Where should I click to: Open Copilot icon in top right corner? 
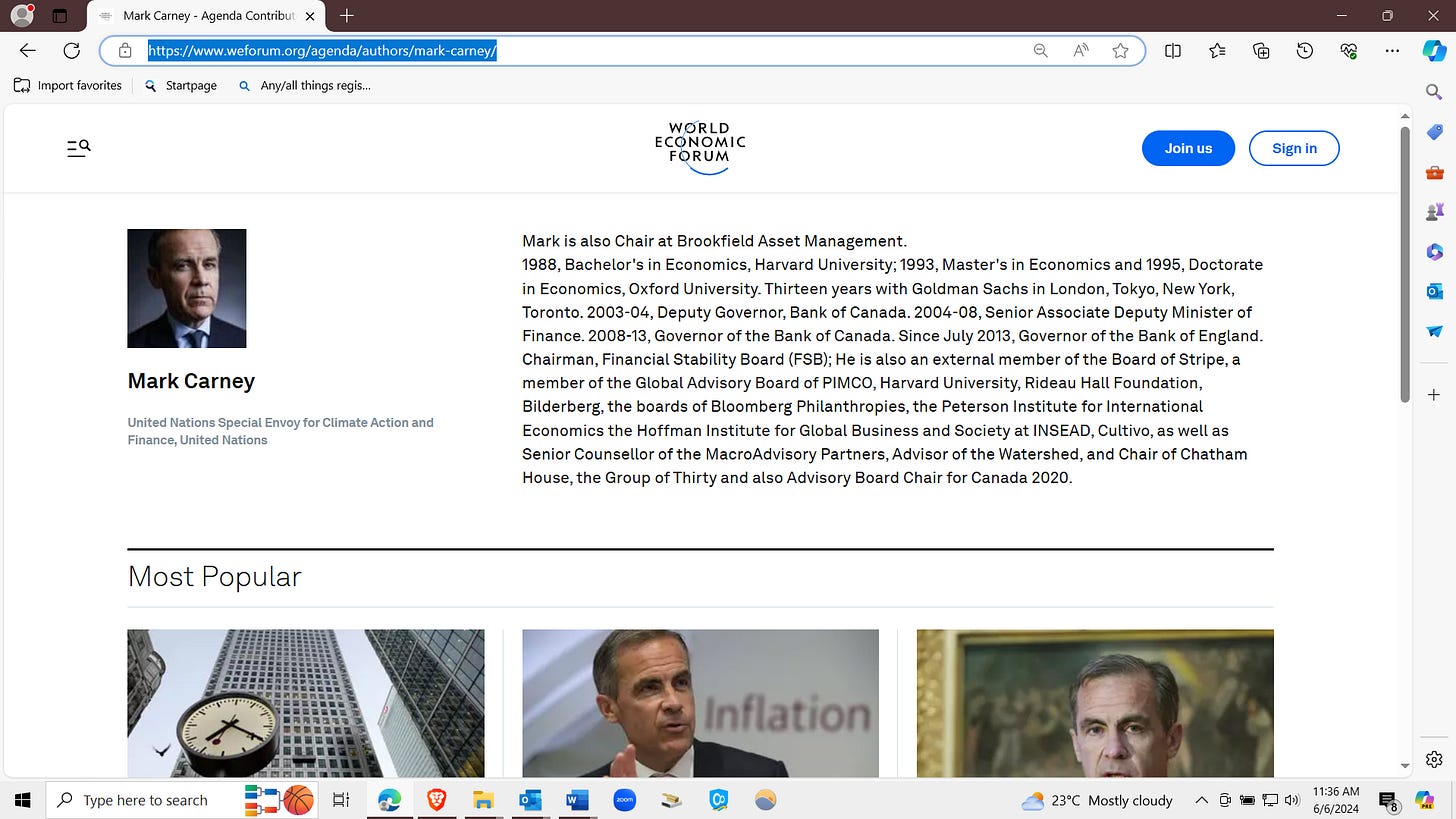[x=1434, y=51]
